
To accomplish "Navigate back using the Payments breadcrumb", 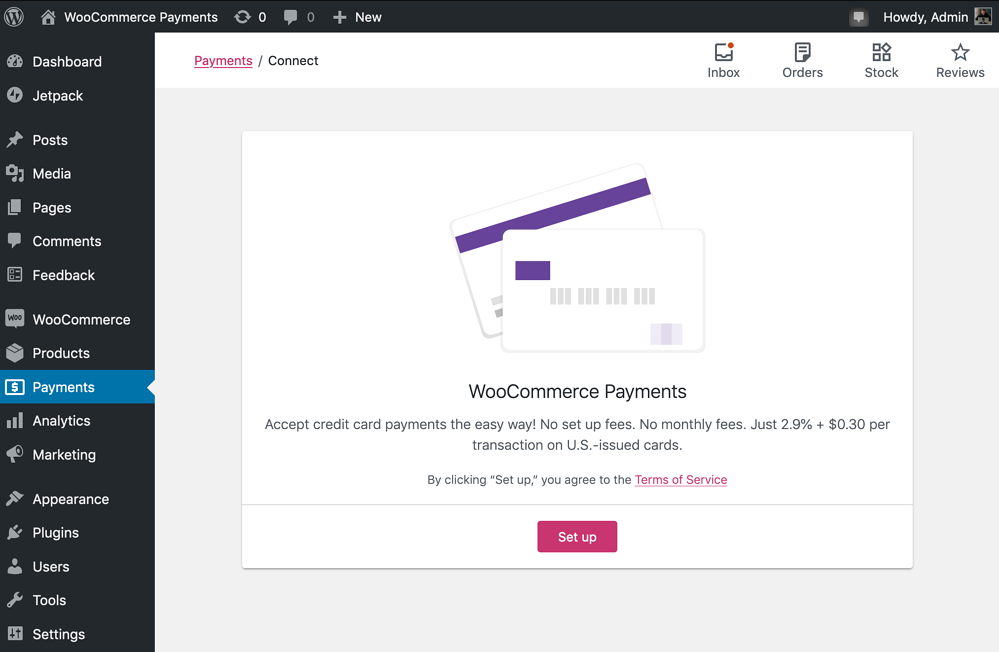I will tap(223, 60).
